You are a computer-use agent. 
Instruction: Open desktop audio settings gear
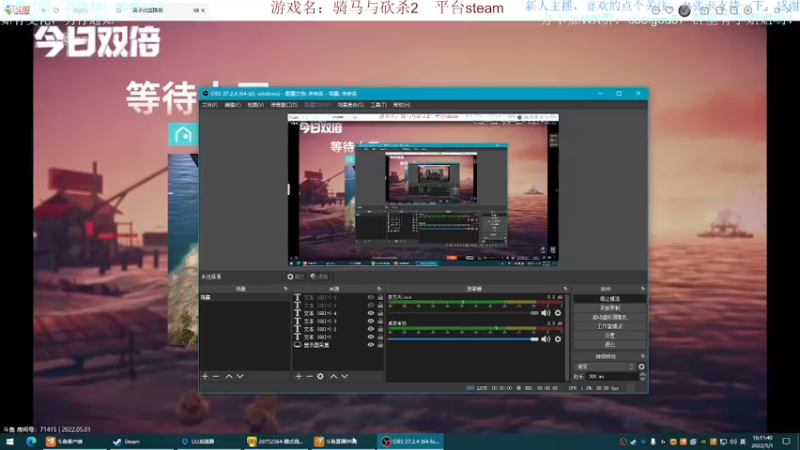[558, 339]
